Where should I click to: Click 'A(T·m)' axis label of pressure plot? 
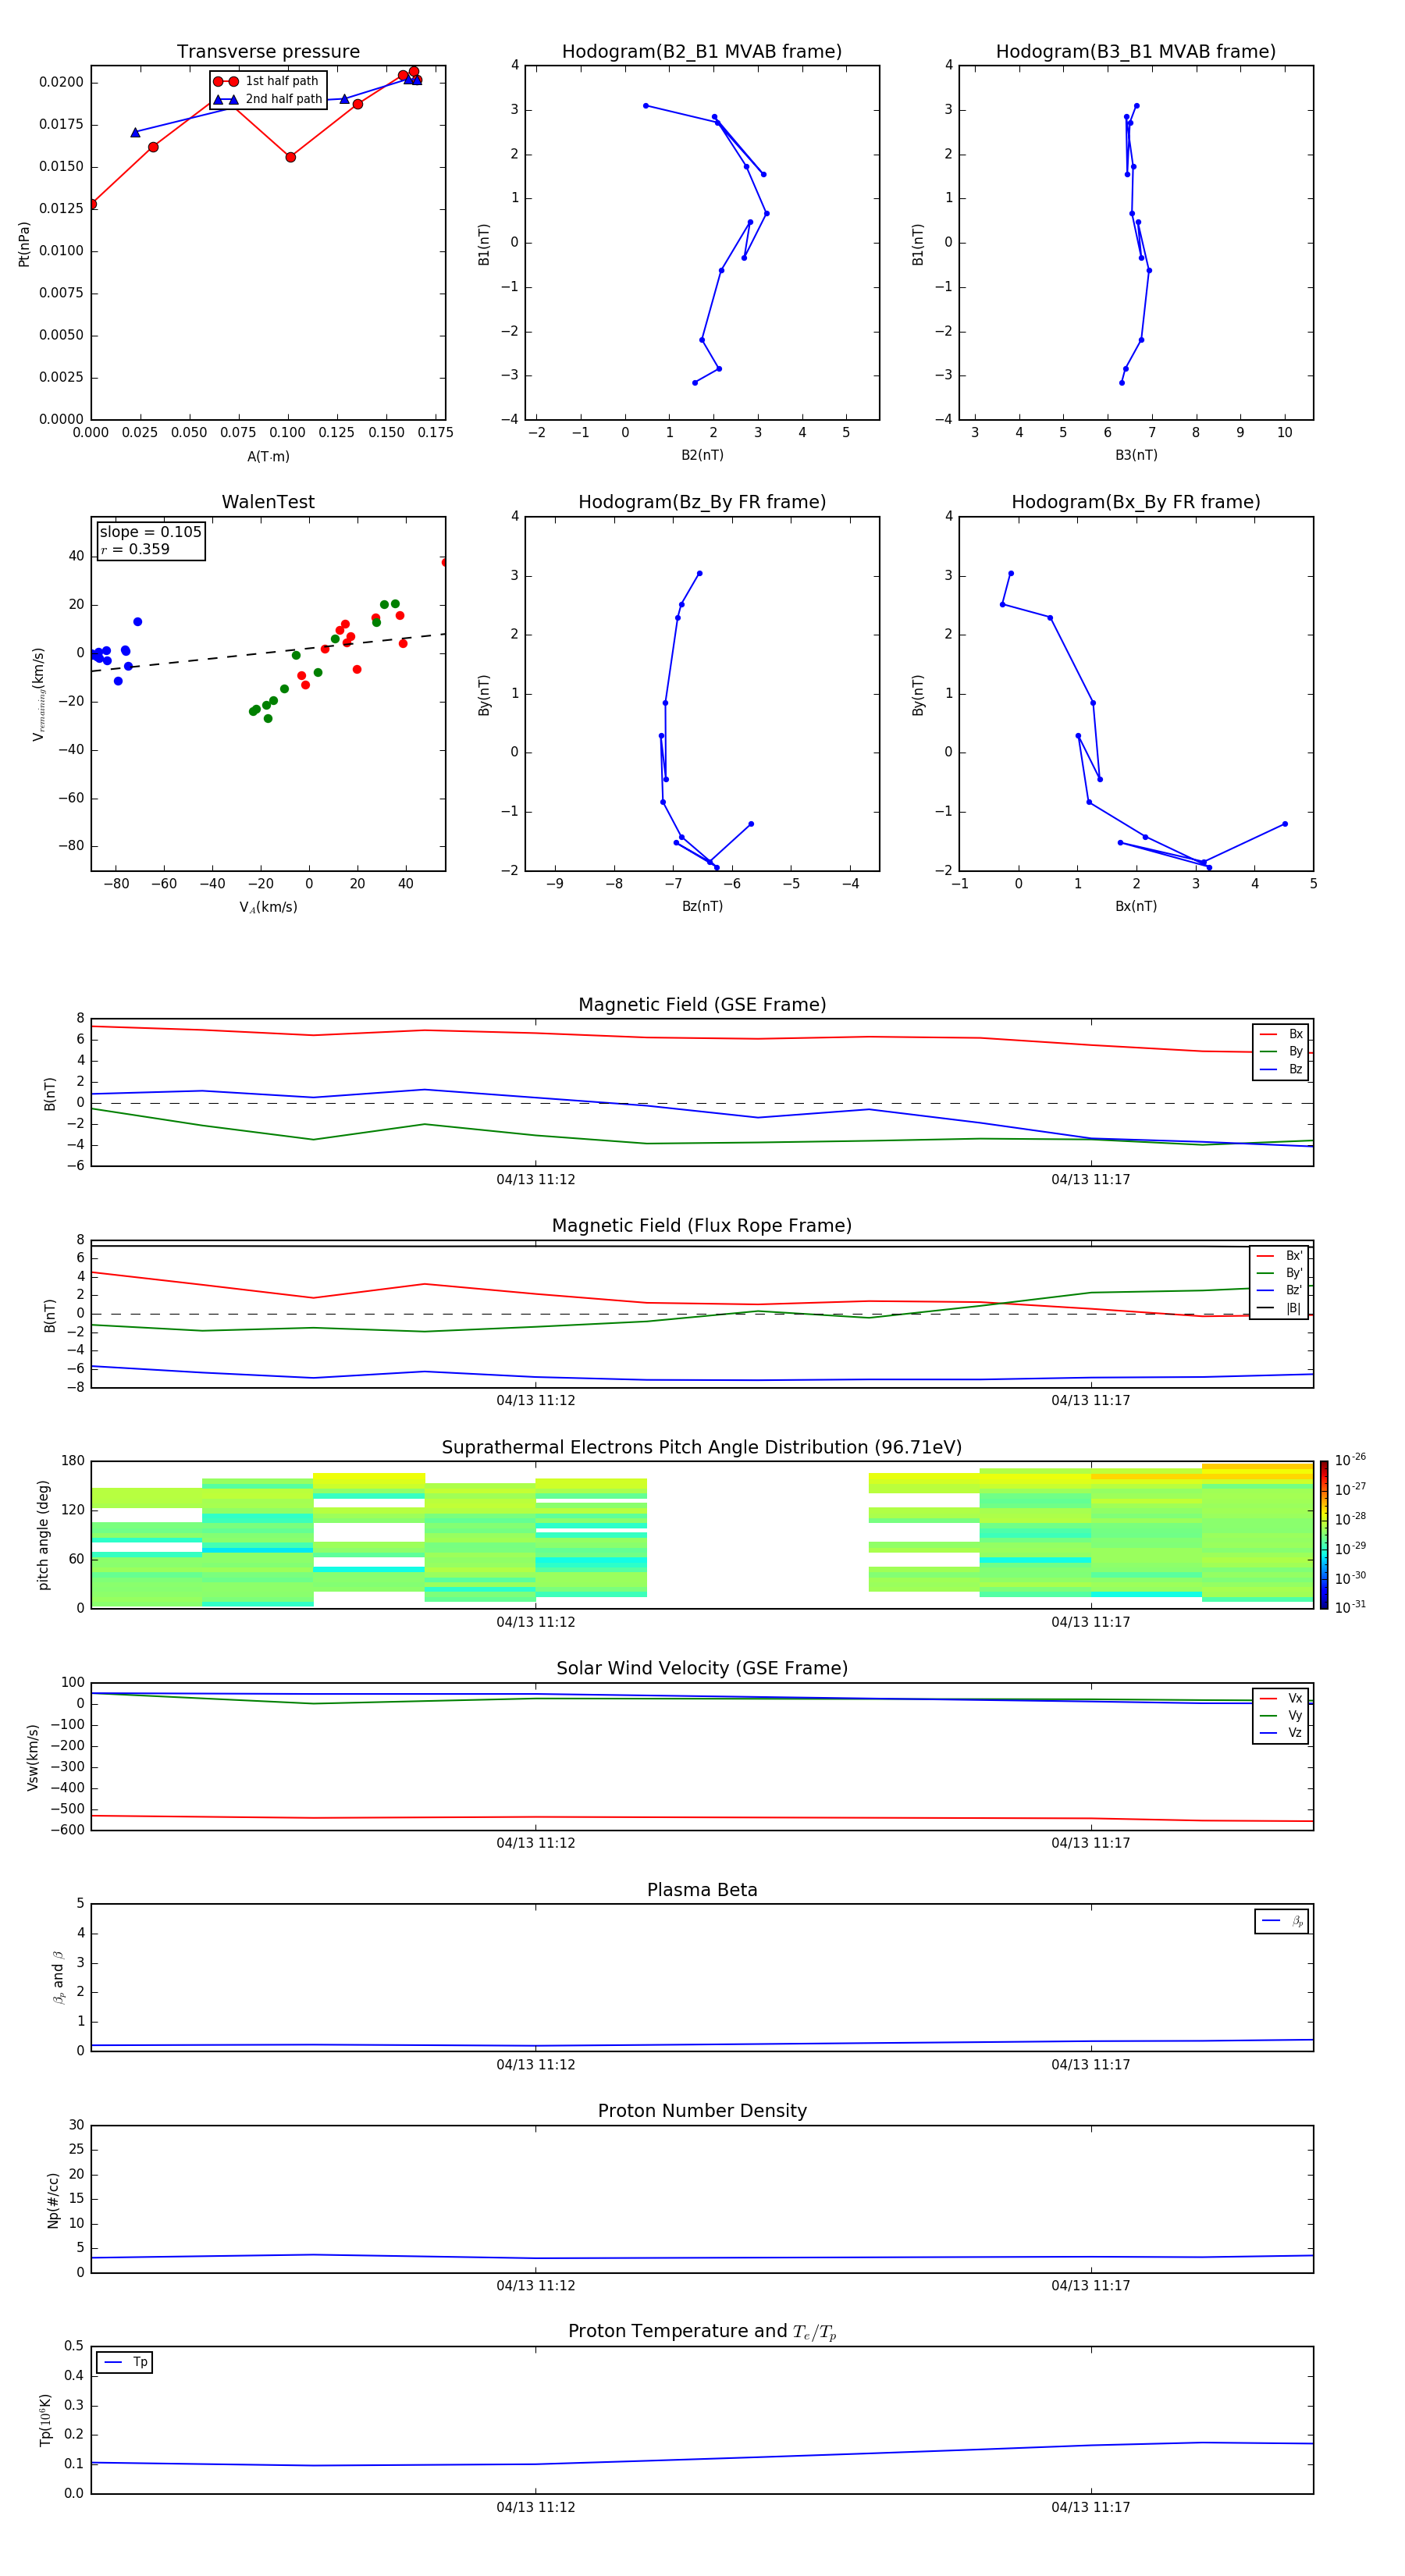point(268,457)
